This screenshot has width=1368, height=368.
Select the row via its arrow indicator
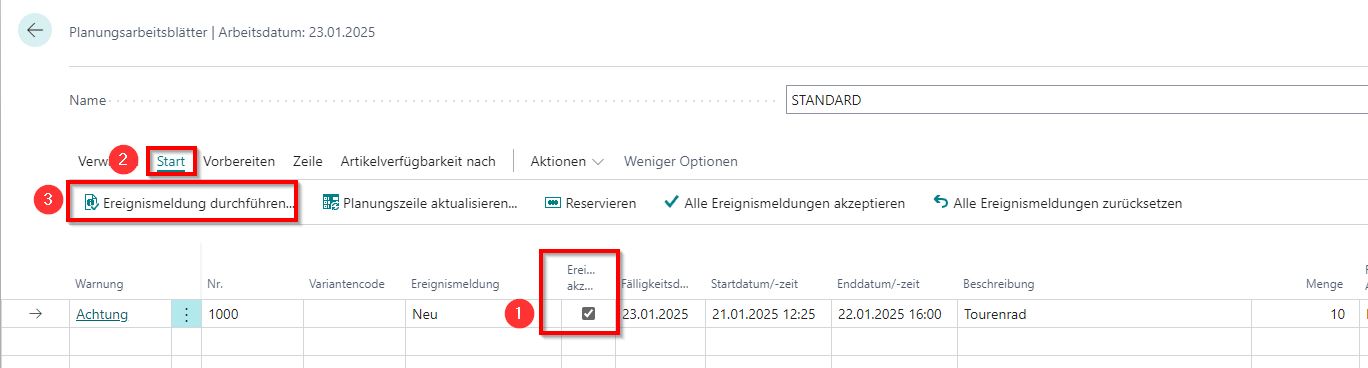click(36, 314)
